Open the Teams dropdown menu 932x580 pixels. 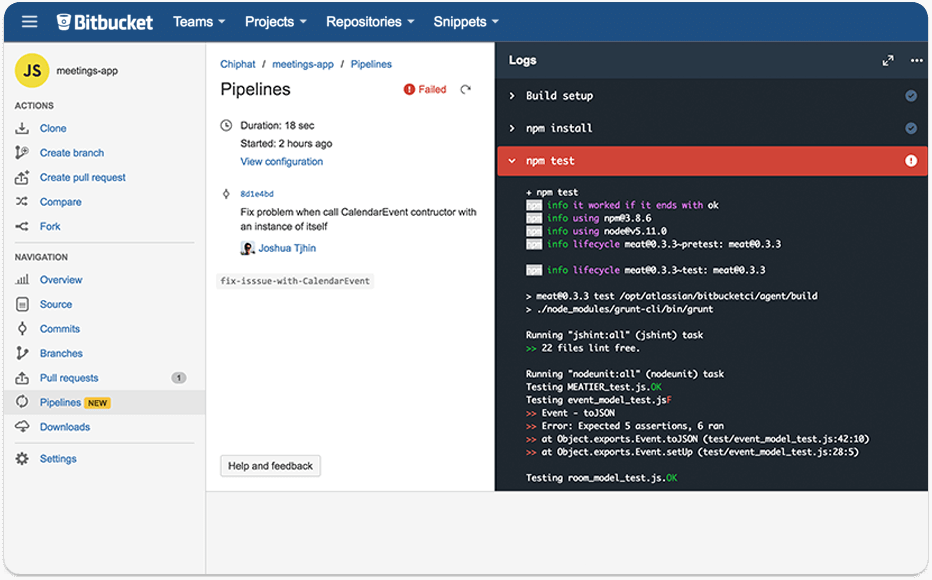point(199,21)
